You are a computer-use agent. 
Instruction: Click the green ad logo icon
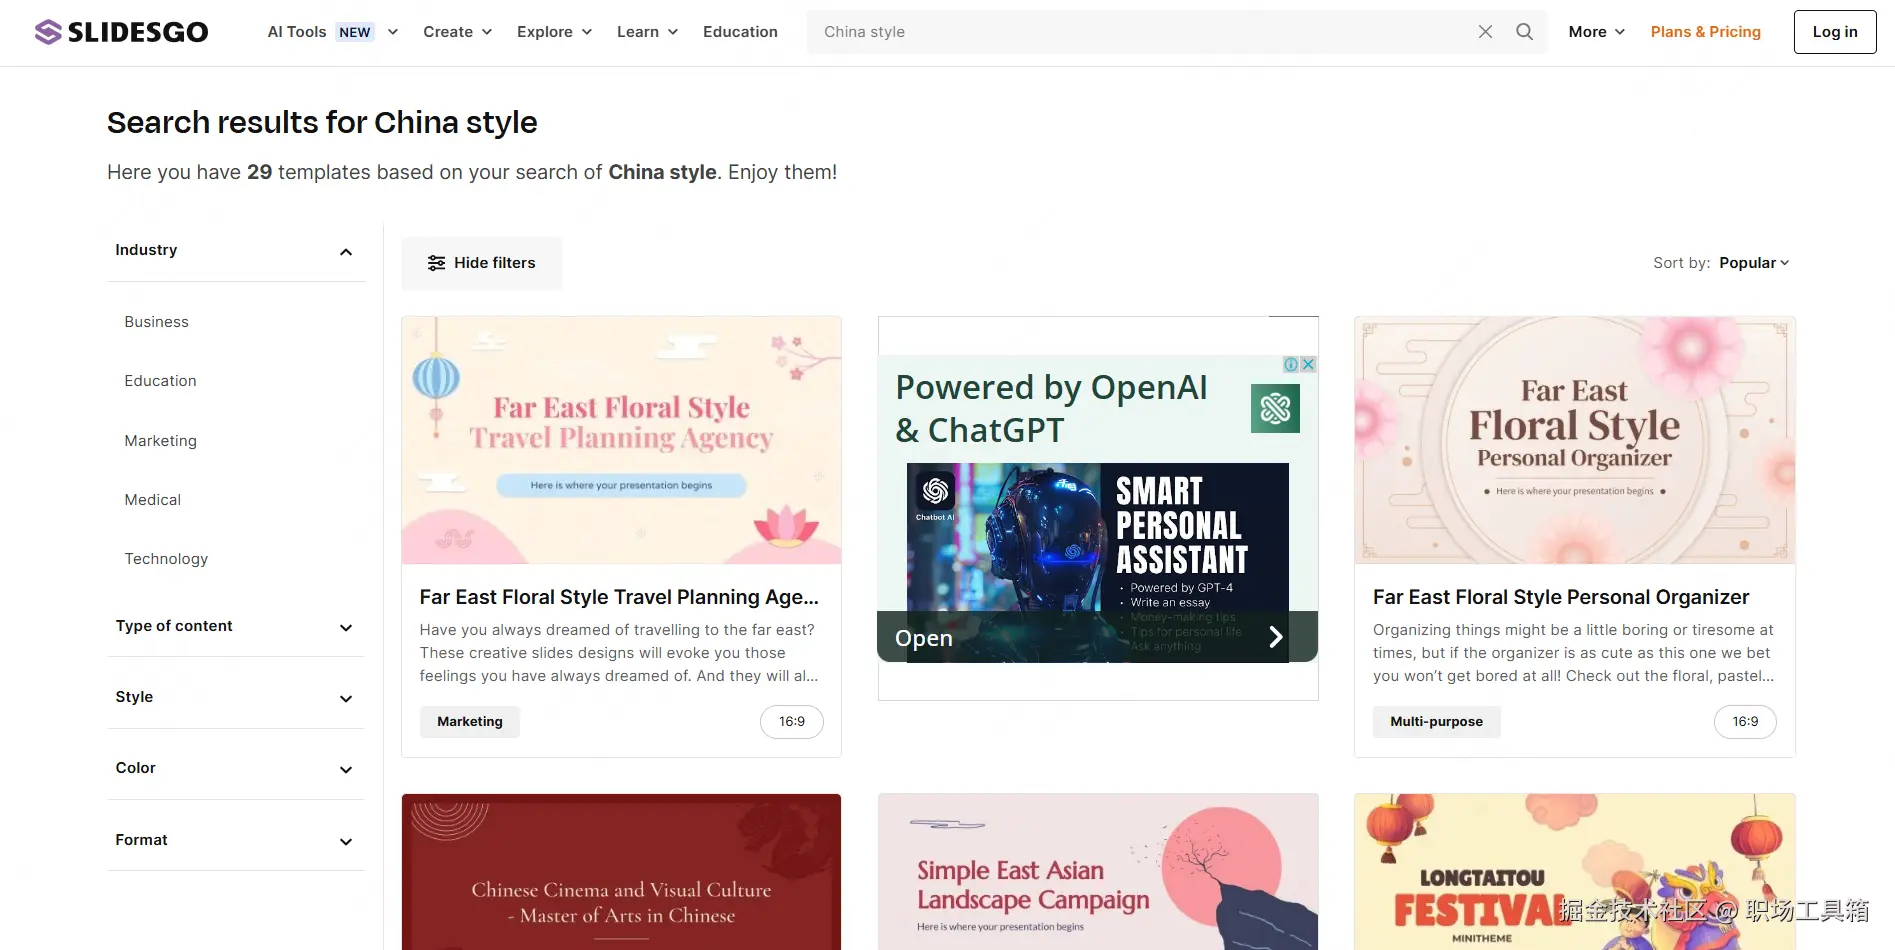[x=1275, y=408]
